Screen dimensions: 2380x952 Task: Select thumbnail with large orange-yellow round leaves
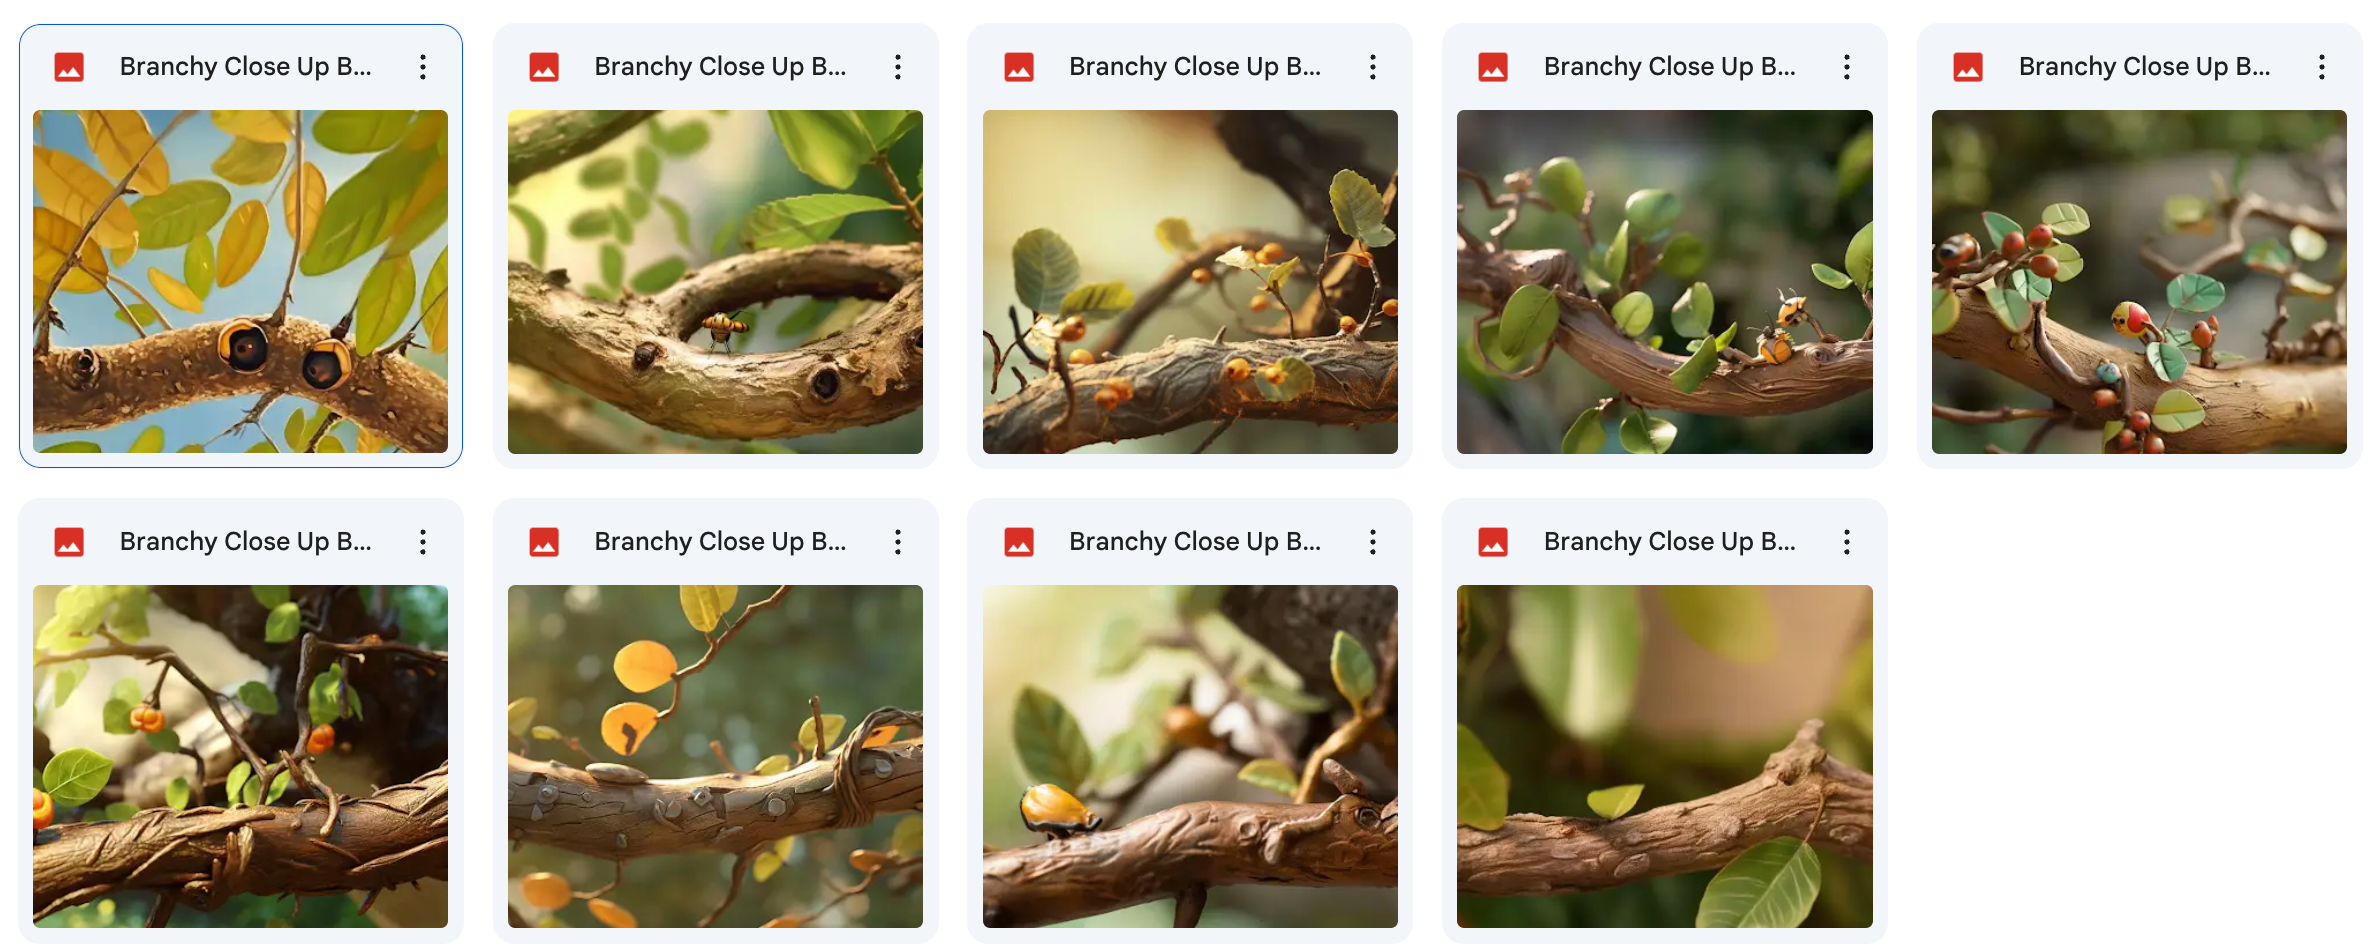click(x=715, y=757)
